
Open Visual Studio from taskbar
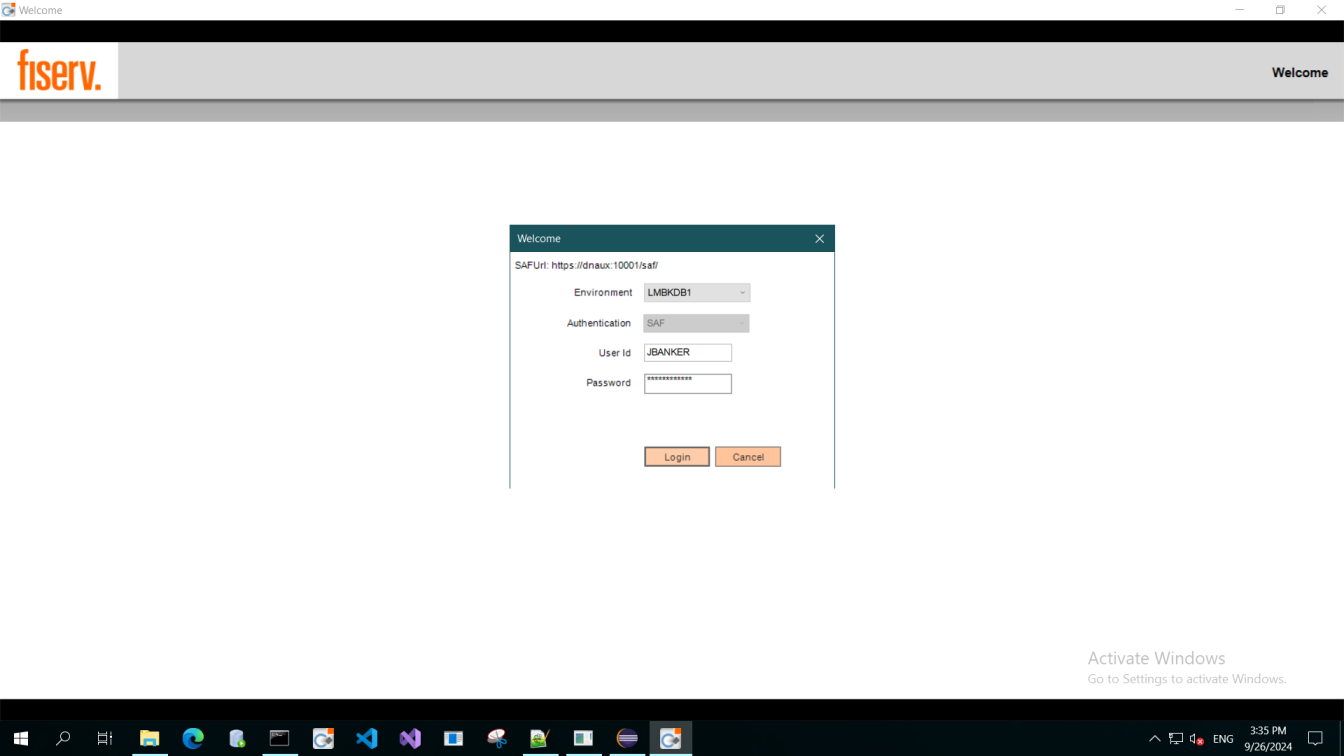click(410, 739)
